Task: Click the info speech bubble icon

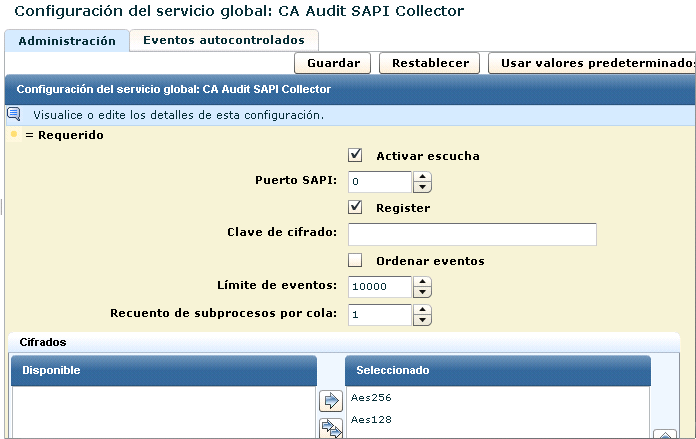Action: tap(14, 114)
